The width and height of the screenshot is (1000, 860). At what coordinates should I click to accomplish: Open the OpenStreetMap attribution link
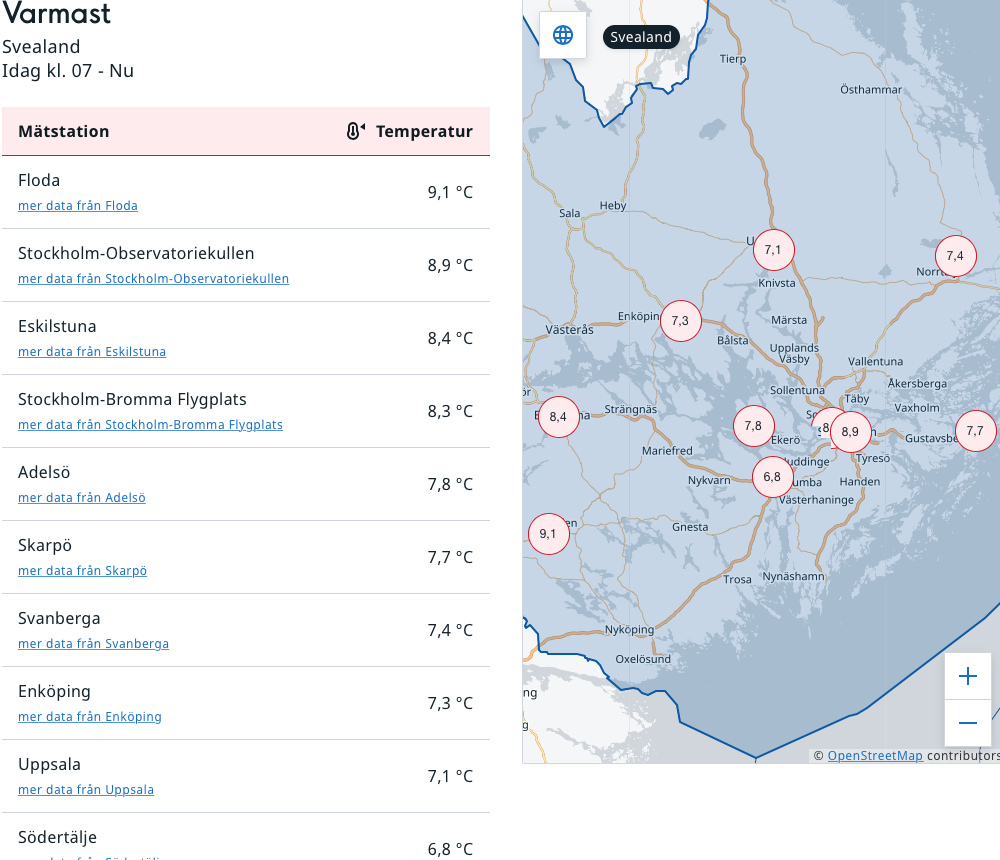point(874,756)
